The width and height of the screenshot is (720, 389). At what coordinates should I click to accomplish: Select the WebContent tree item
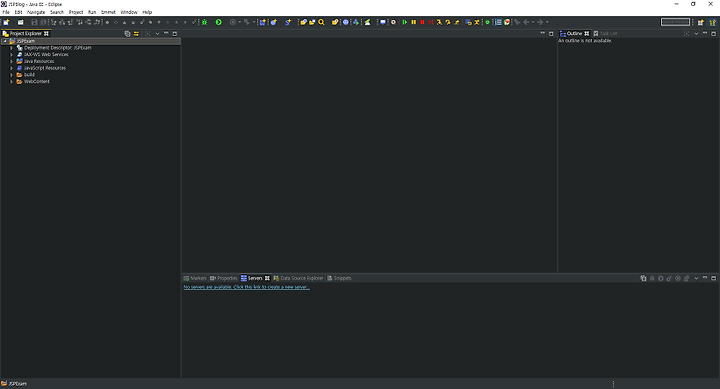click(37, 81)
